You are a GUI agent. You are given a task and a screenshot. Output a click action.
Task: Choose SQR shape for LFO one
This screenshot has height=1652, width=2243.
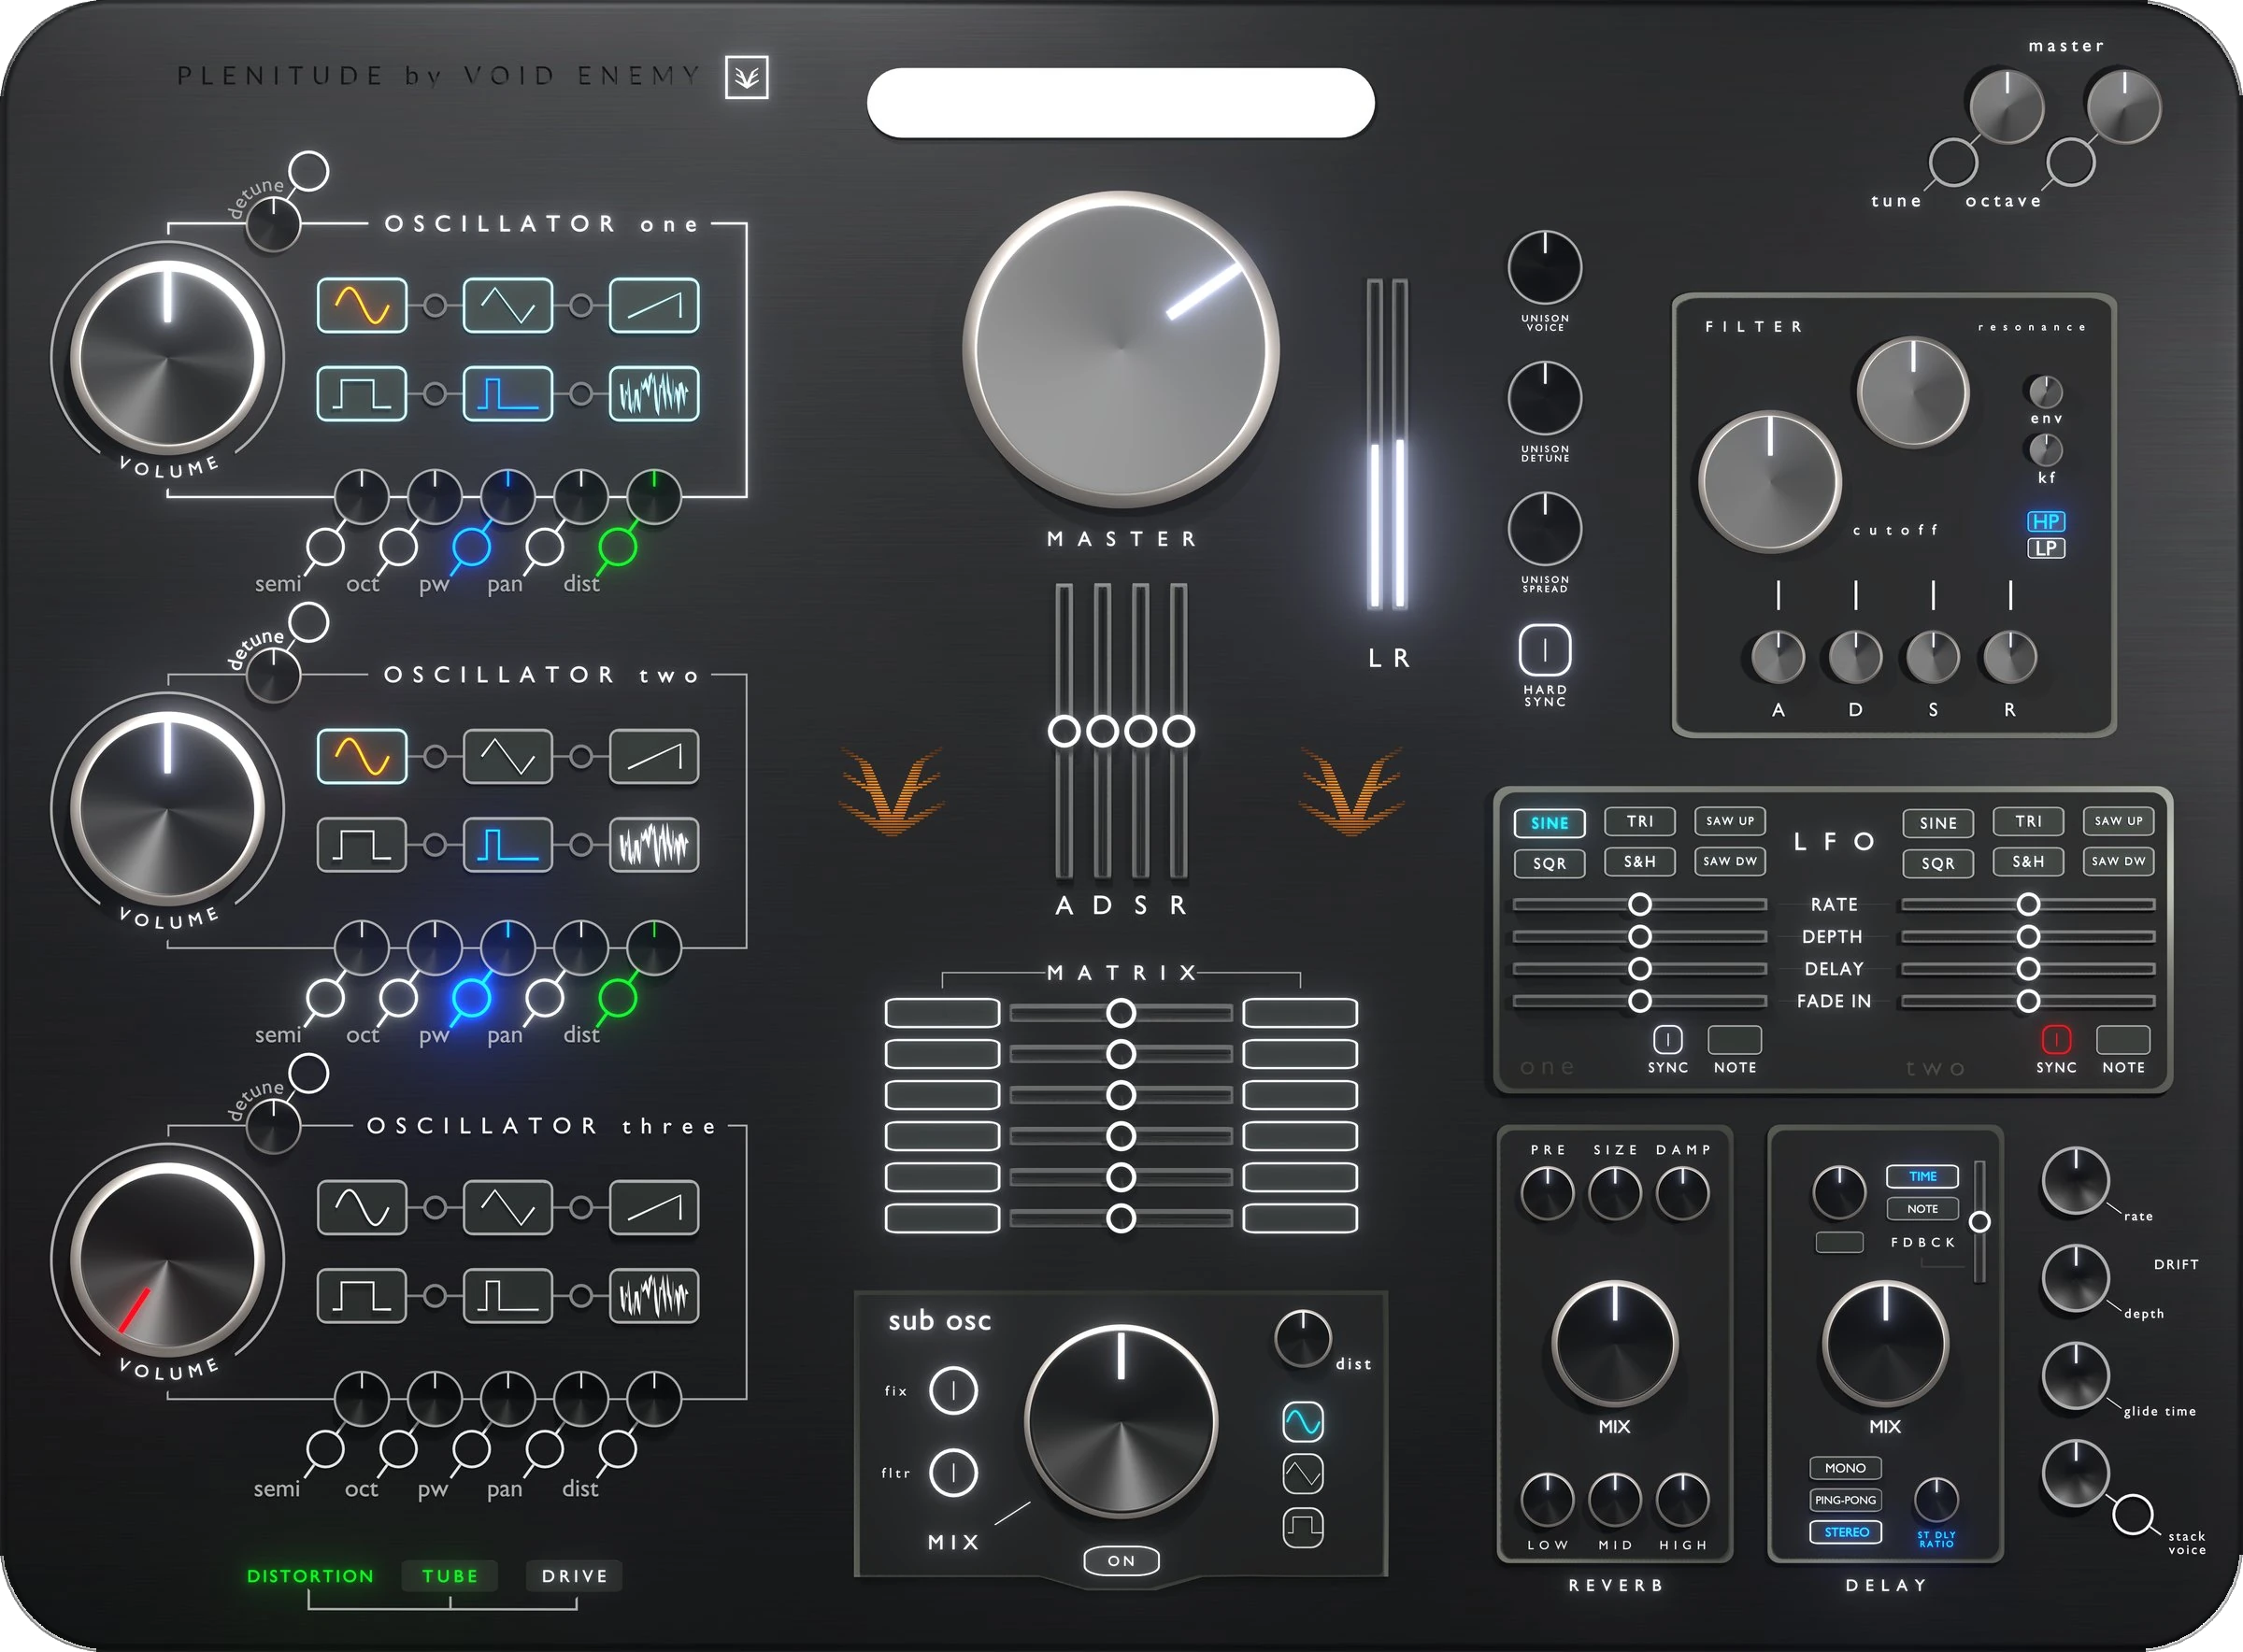click(x=1549, y=863)
